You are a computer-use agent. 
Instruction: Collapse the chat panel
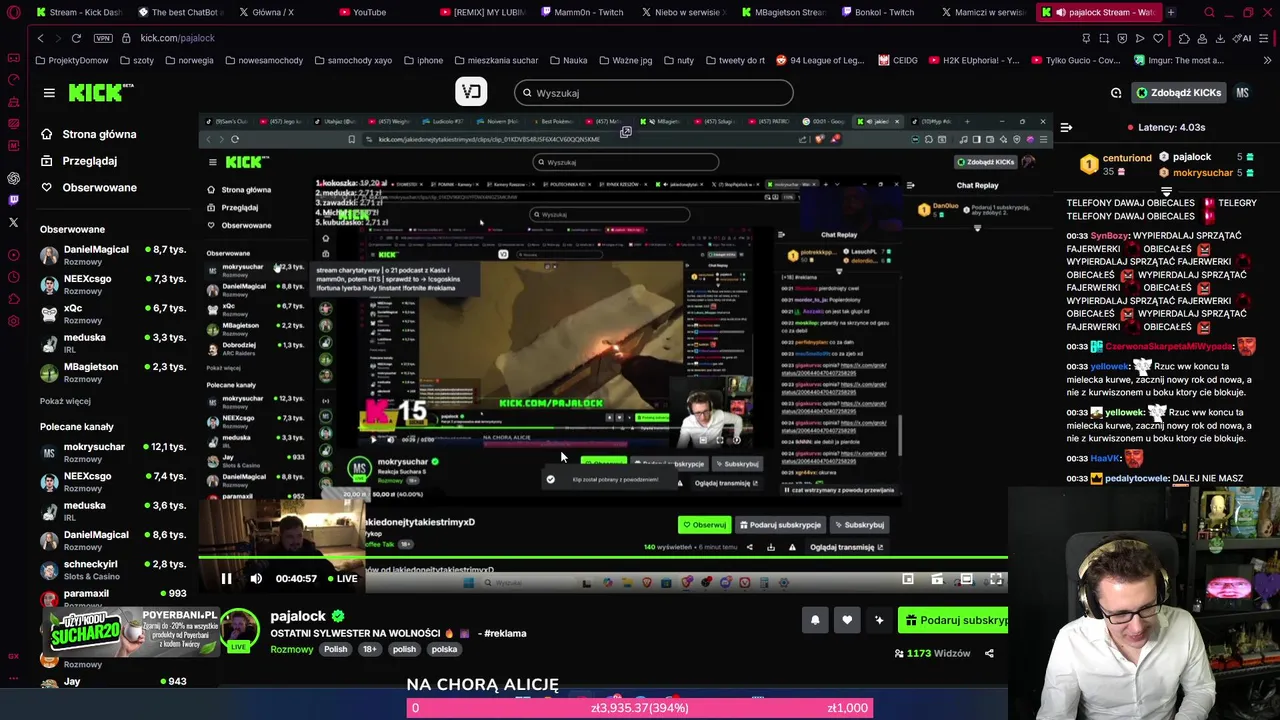pos(1066,127)
